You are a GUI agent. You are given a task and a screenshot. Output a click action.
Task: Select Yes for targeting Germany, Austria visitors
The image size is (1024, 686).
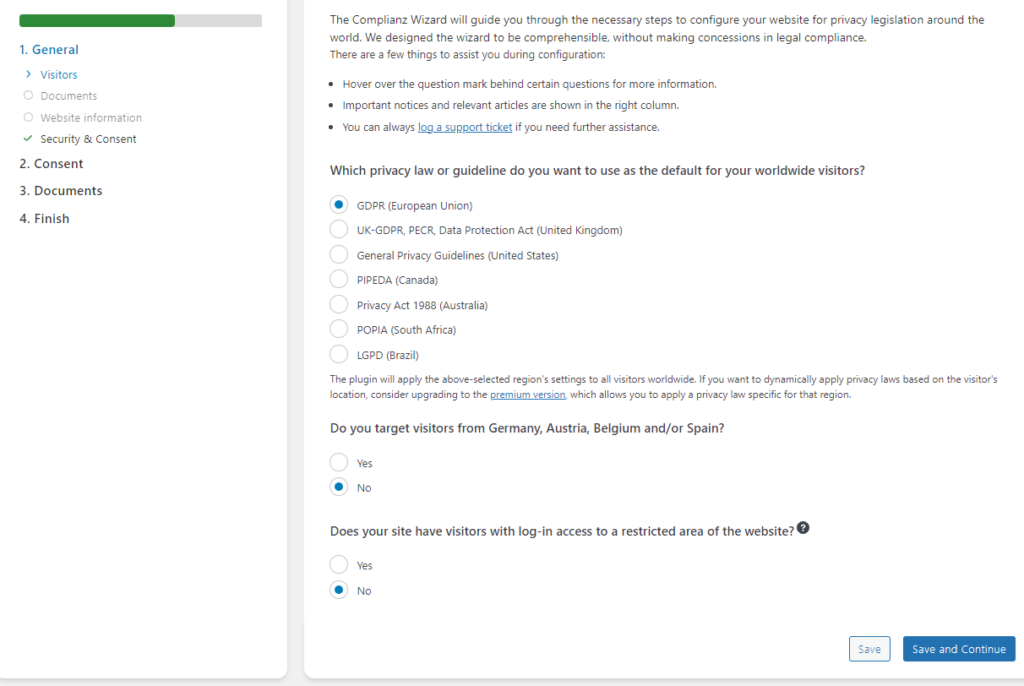pyautogui.click(x=339, y=463)
